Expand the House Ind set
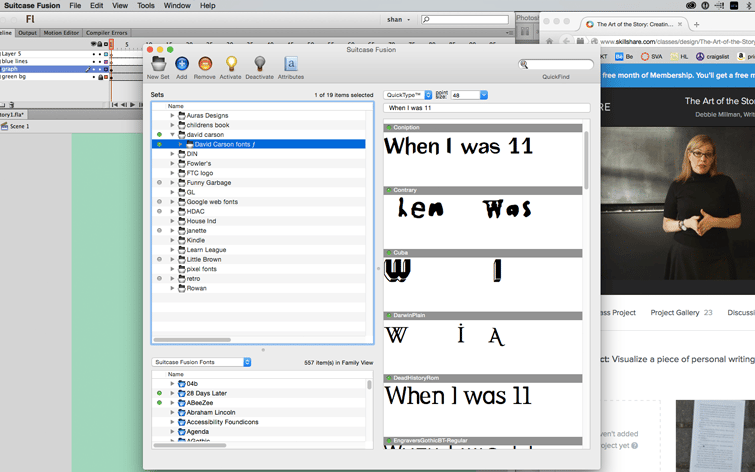Screen dimensions: 755x472 click(172, 221)
